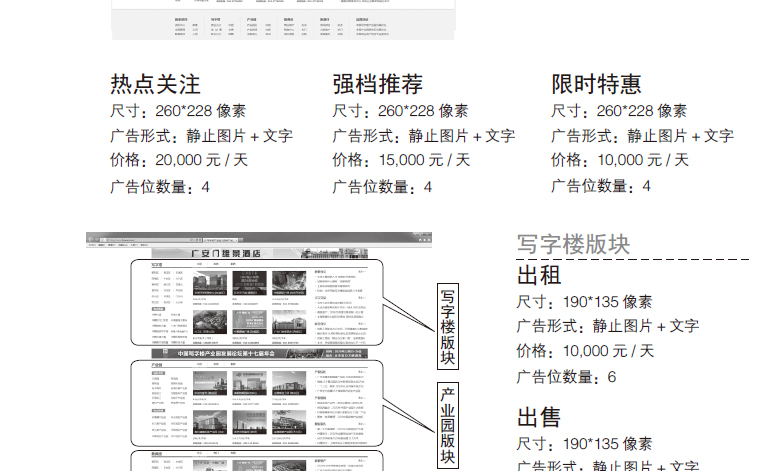Click the 限时特惠 heading
Screen dimensions: 759x471
(596, 84)
